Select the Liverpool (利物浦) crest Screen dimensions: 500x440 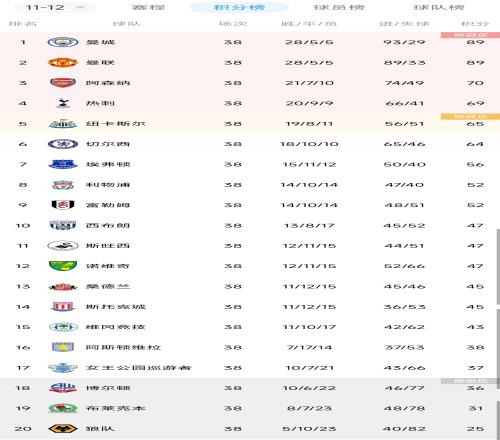[63, 185]
